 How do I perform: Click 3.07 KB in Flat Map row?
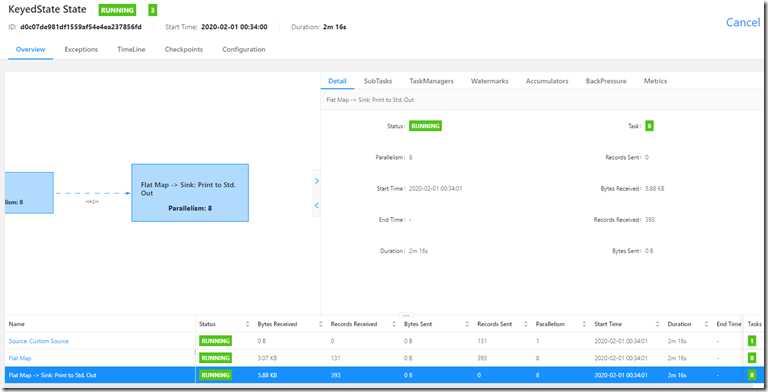[x=267, y=358]
